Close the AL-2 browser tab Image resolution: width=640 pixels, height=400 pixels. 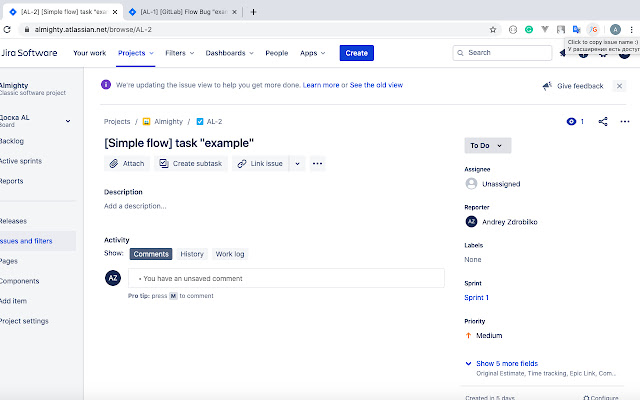point(115,12)
